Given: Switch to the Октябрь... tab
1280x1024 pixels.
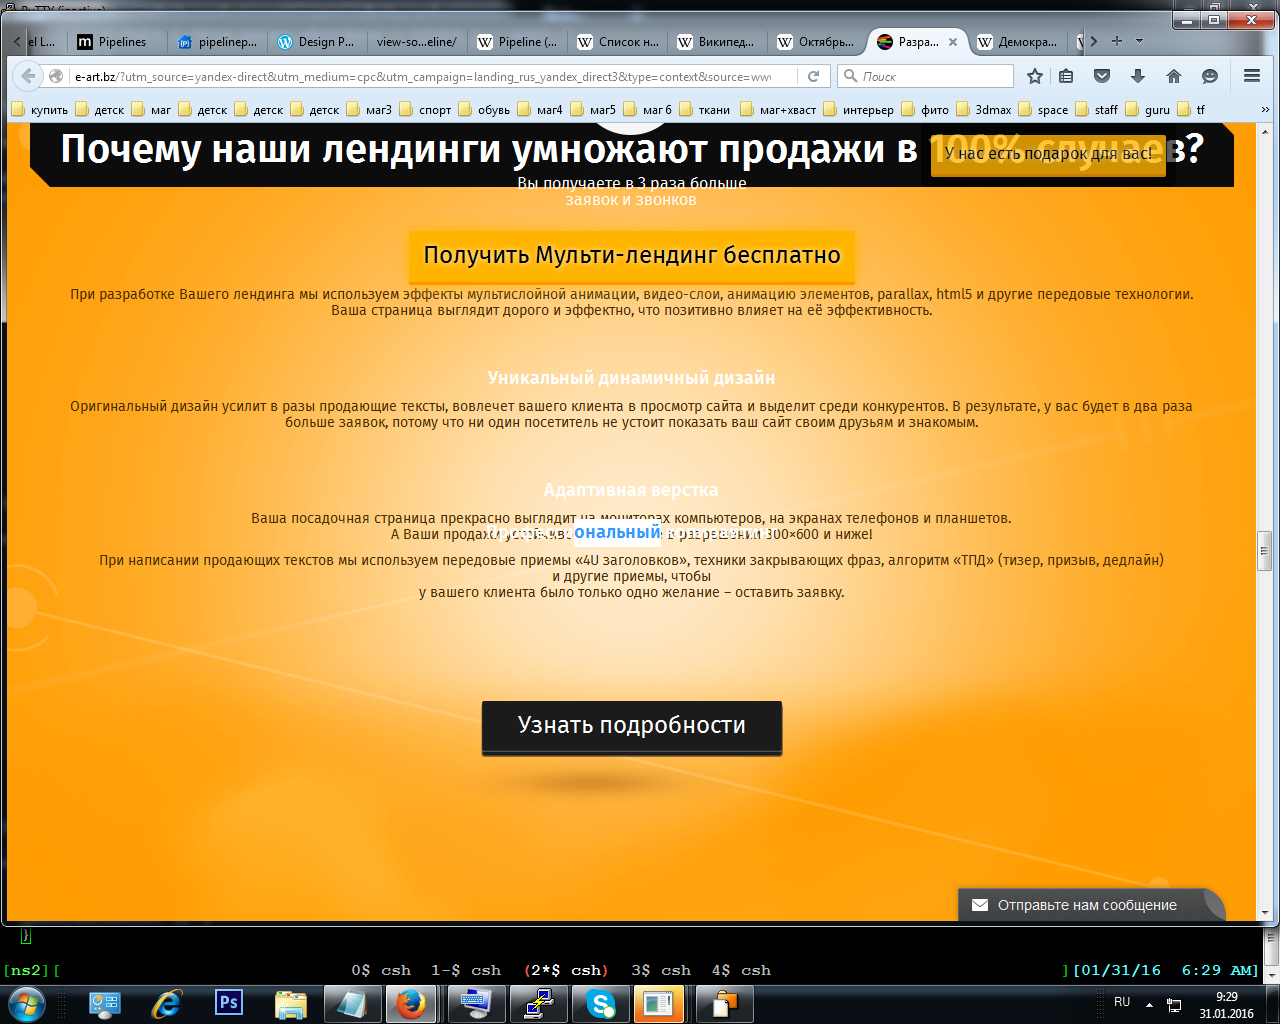Looking at the screenshot, I should (x=817, y=42).
